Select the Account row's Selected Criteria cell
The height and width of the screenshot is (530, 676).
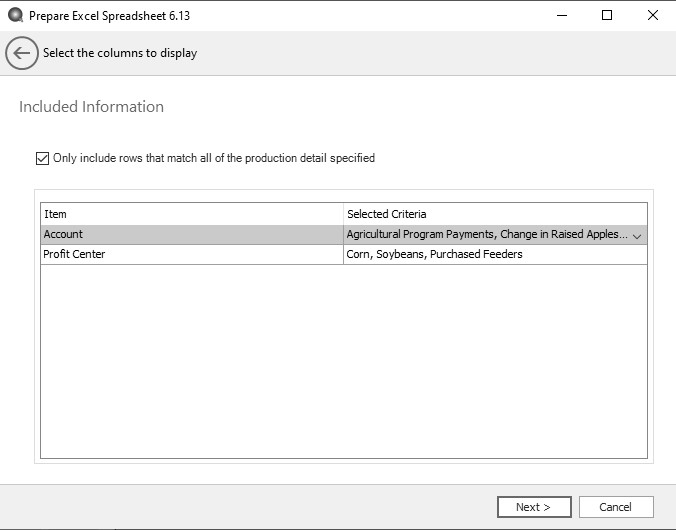[x=487, y=235]
